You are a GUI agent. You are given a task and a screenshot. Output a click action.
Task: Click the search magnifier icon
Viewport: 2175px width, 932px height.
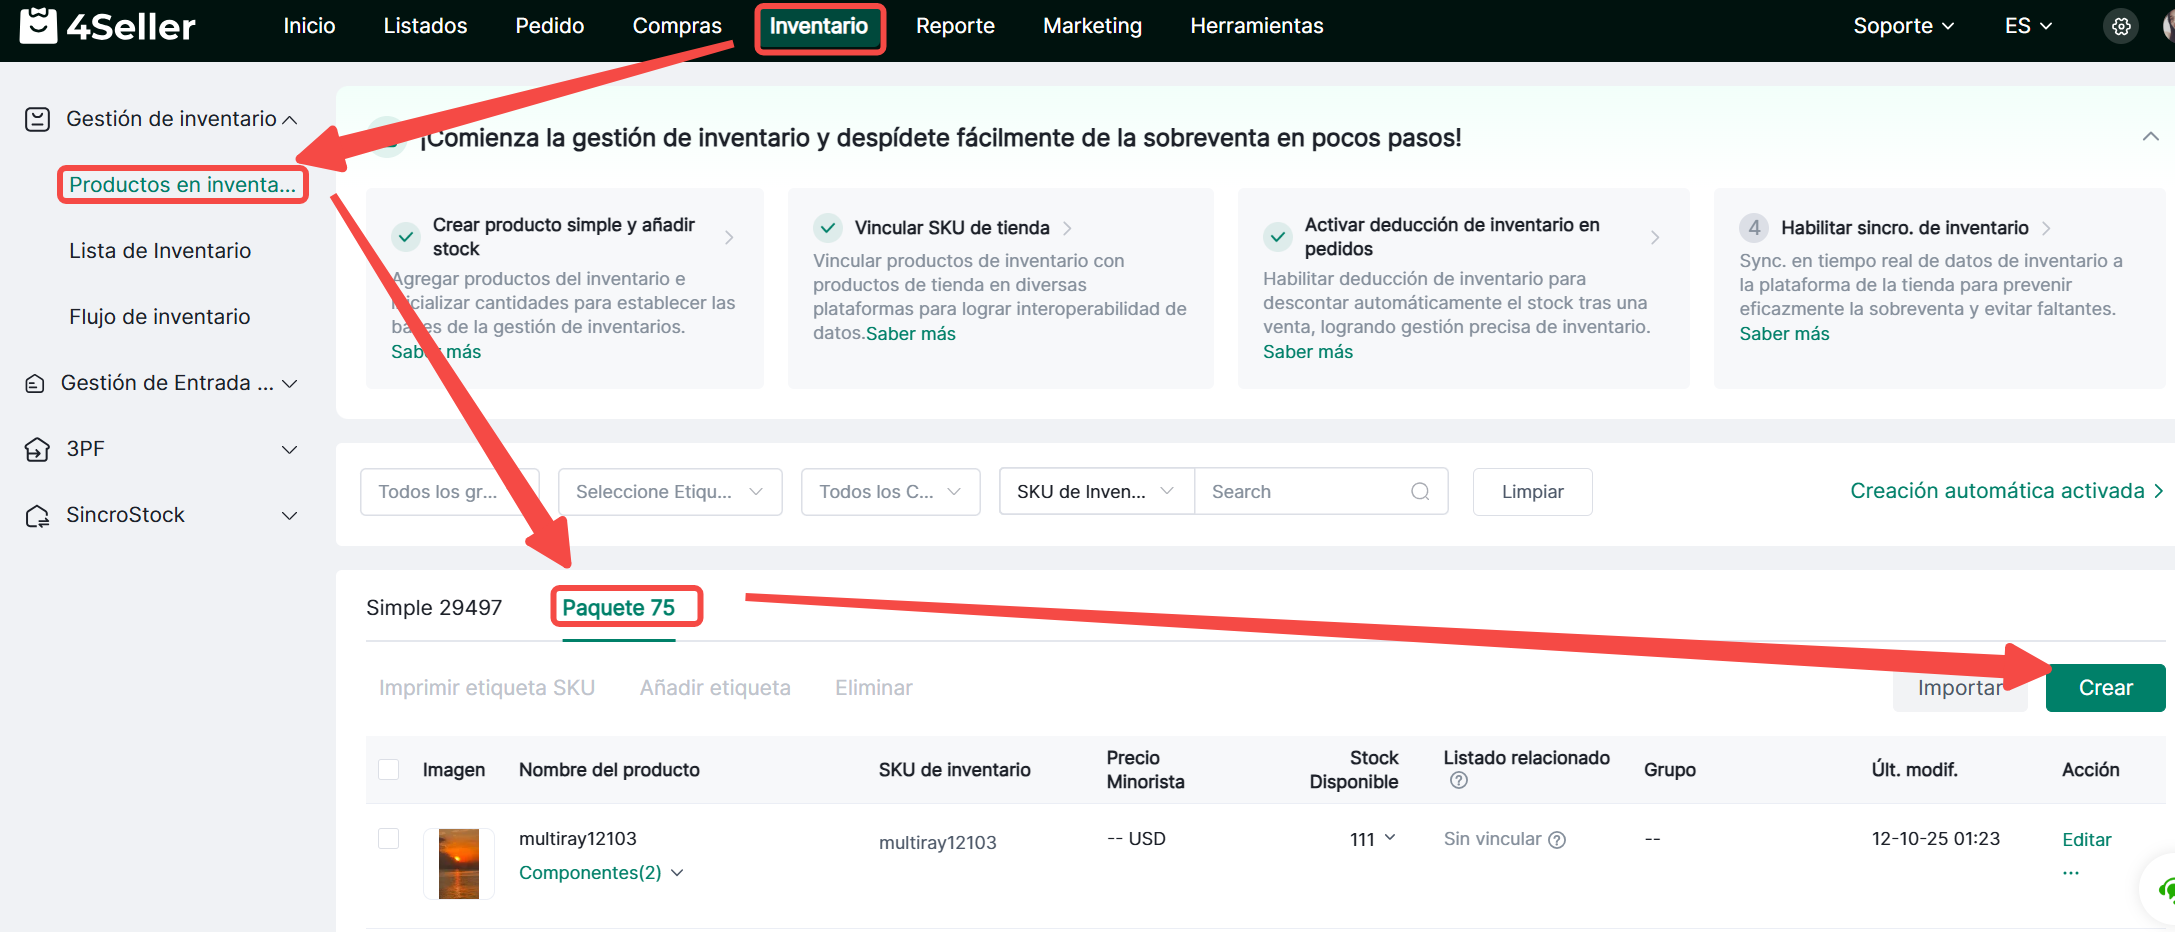coord(1419,492)
